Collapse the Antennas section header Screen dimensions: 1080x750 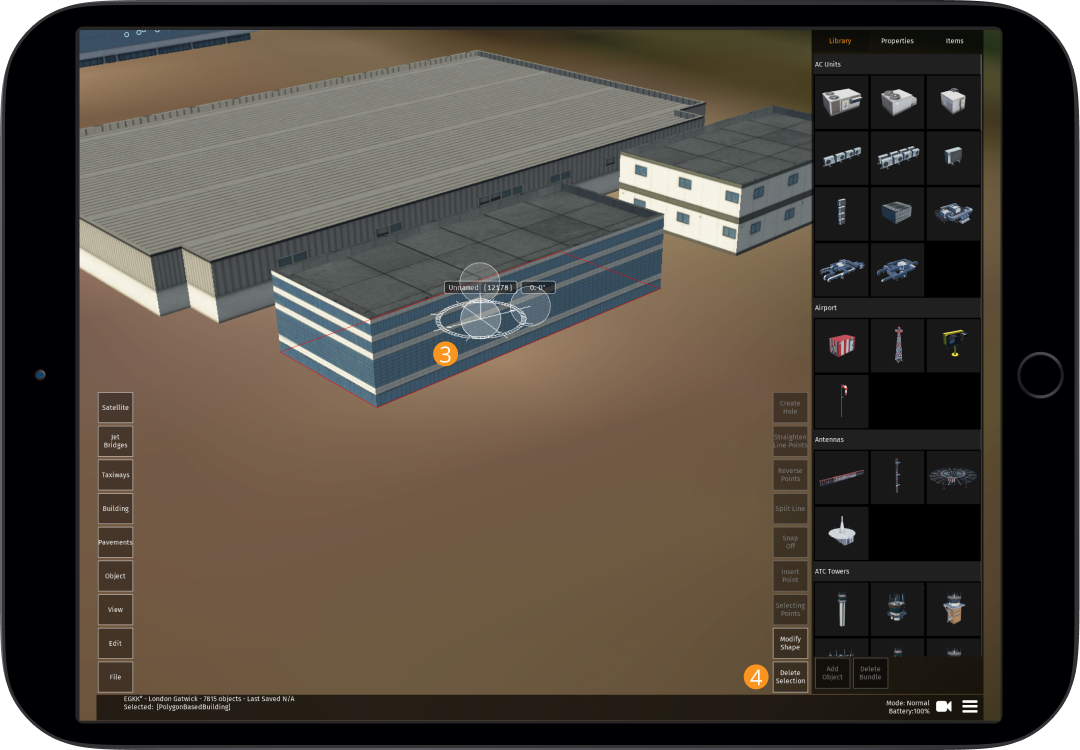click(896, 439)
